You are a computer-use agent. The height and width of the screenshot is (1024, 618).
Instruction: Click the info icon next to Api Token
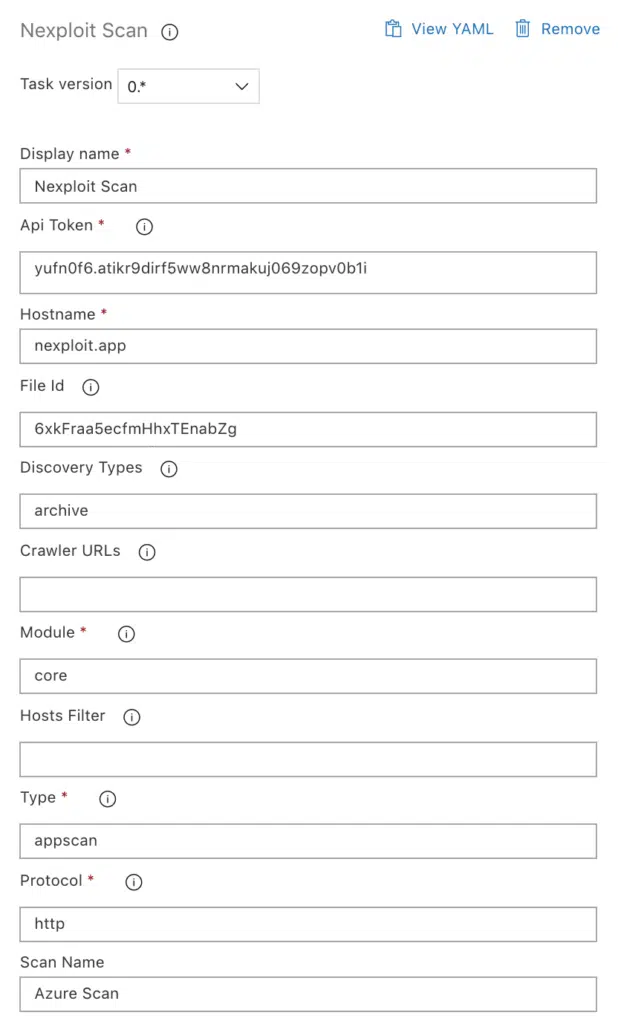(144, 227)
